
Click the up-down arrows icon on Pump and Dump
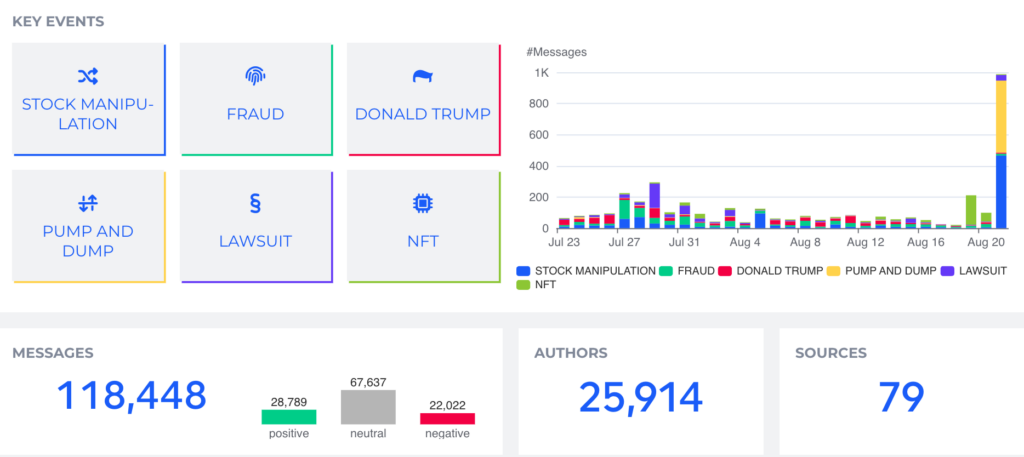87,203
